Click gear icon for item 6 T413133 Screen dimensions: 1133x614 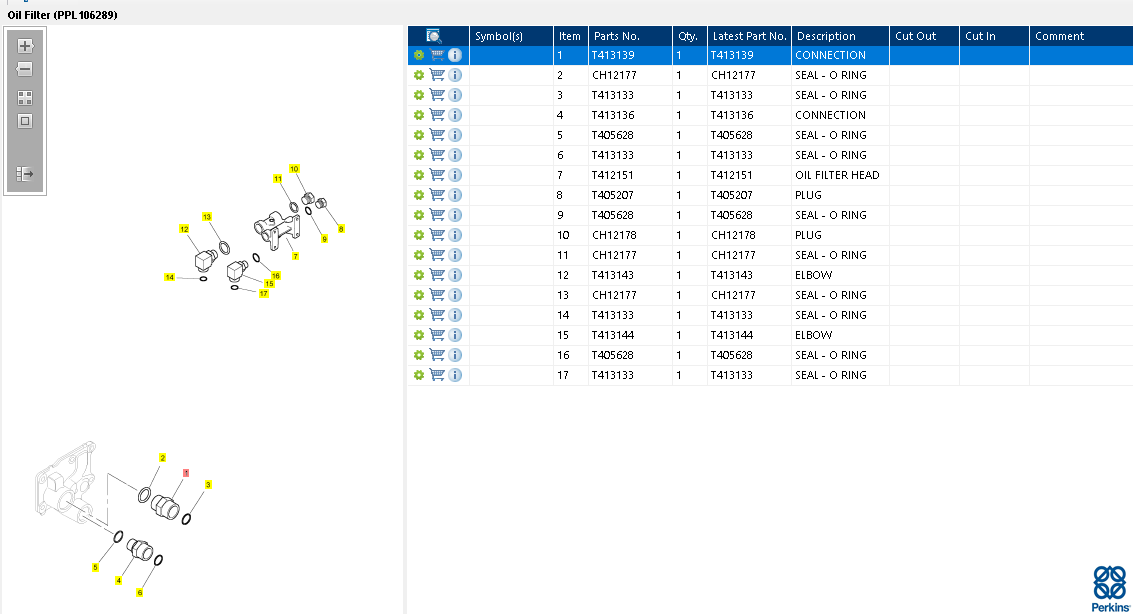click(418, 155)
